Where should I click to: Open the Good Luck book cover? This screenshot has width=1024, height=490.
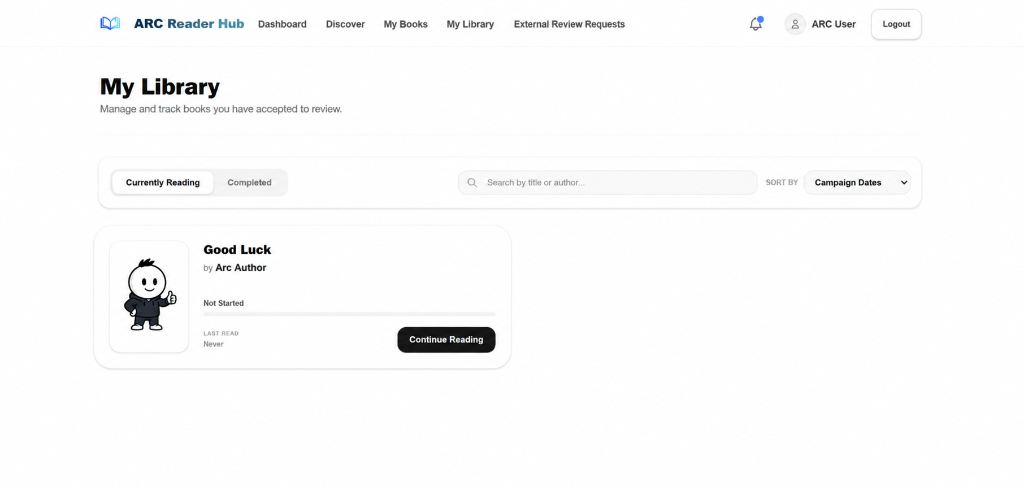click(x=149, y=297)
